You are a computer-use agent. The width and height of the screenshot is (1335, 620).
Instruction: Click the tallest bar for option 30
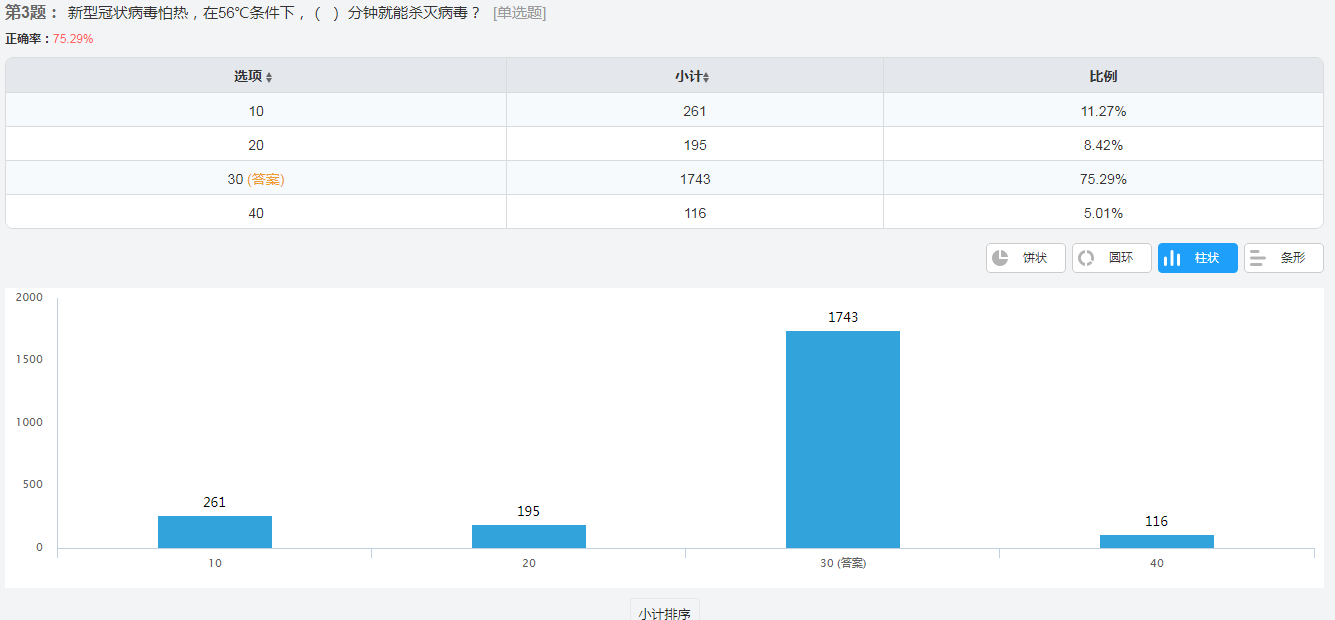click(x=842, y=439)
